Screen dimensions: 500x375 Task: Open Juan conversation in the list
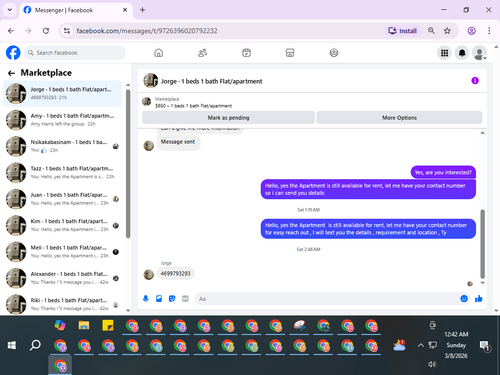pyautogui.click(x=62, y=199)
